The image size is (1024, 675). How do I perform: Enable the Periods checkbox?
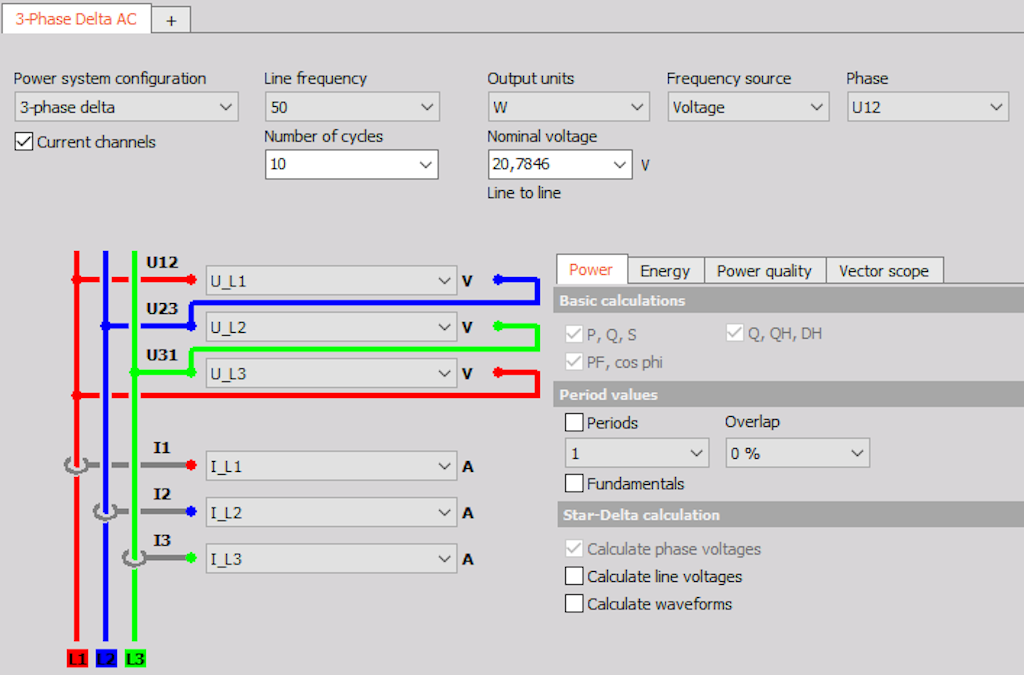(574, 422)
